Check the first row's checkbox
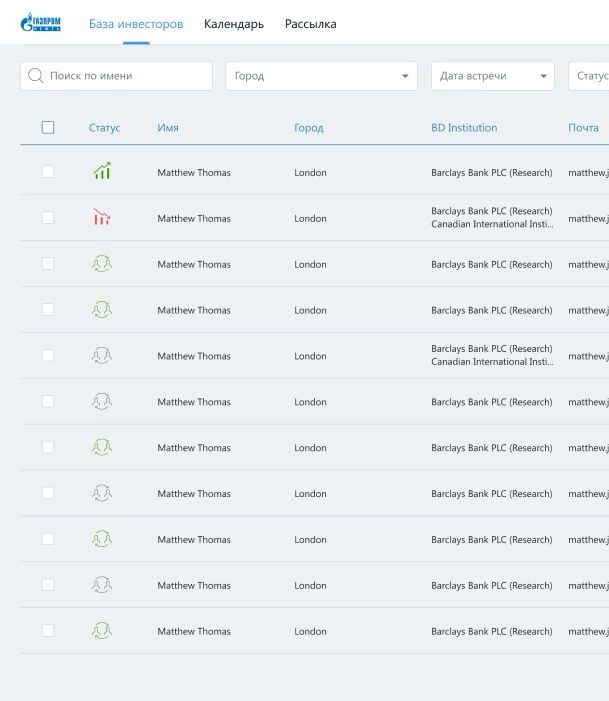 point(48,172)
